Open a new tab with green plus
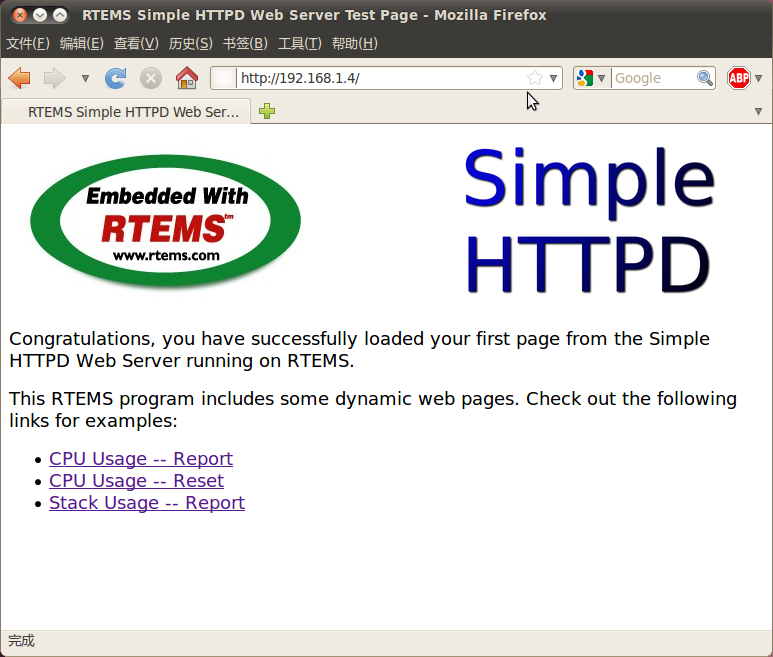The height and width of the screenshot is (657, 773). (267, 111)
